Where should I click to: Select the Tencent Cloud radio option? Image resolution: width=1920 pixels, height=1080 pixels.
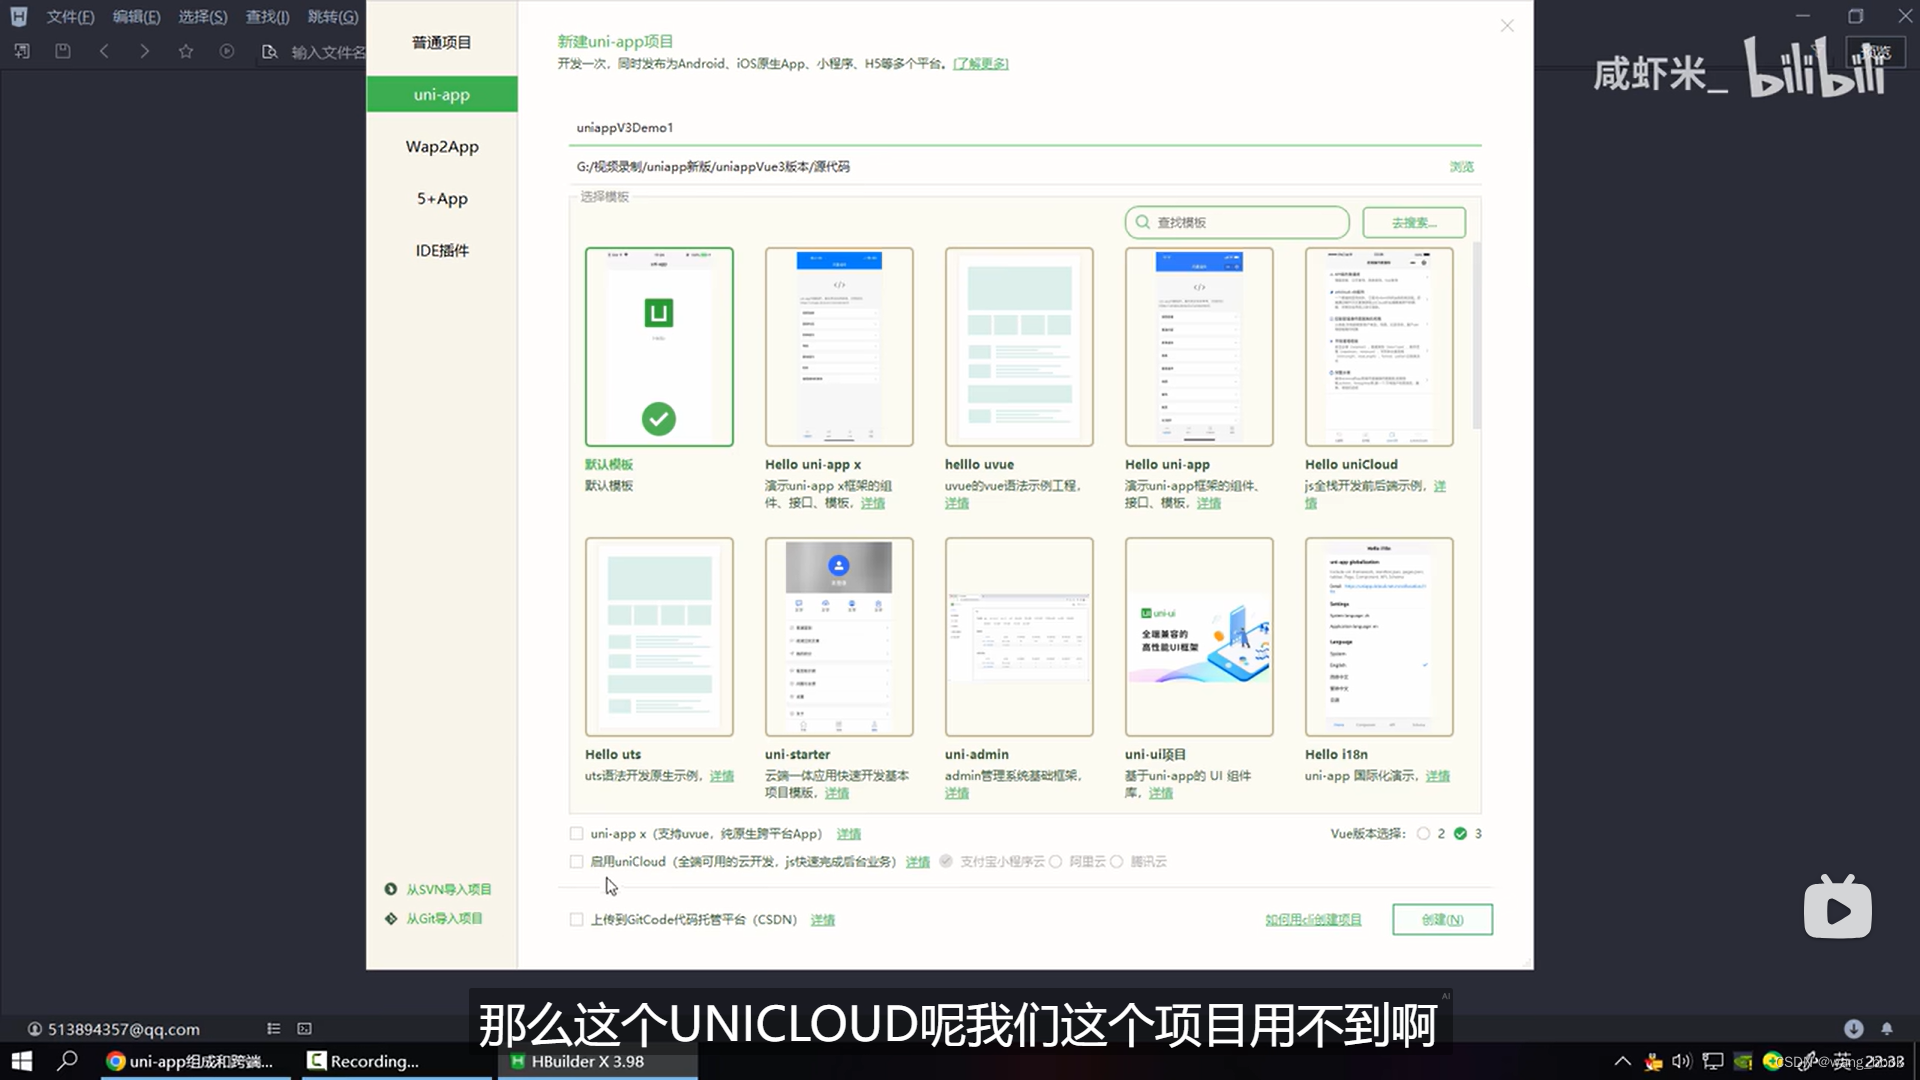pyautogui.click(x=1116, y=861)
